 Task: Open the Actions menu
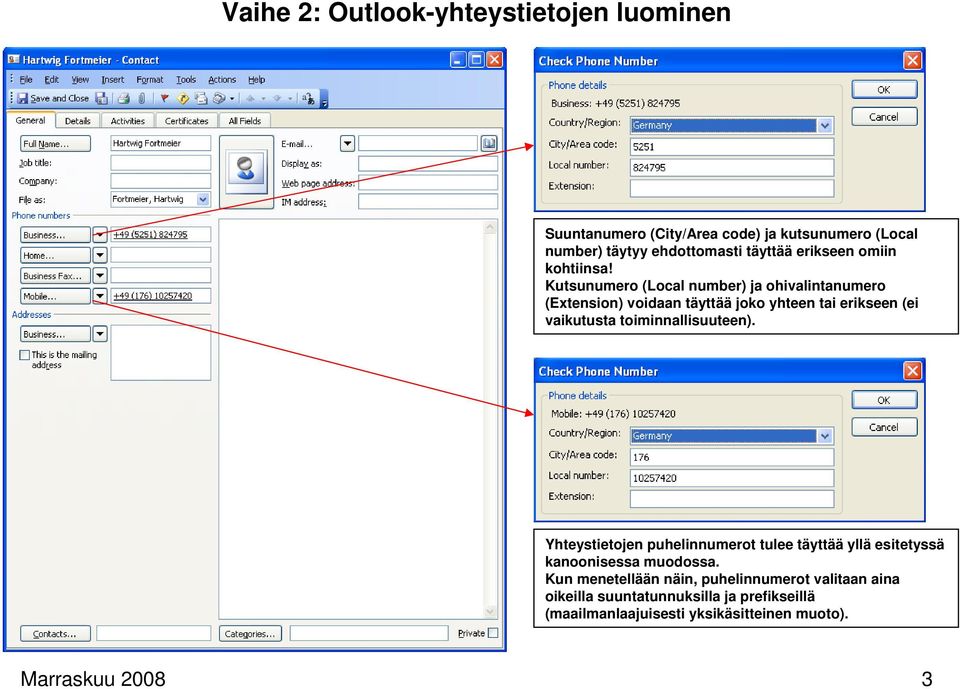tap(222, 80)
